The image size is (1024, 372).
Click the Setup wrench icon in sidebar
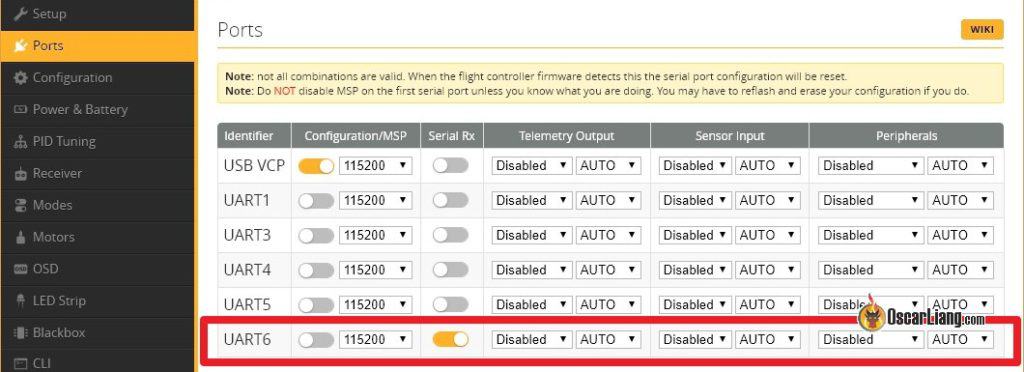[x=21, y=13]
